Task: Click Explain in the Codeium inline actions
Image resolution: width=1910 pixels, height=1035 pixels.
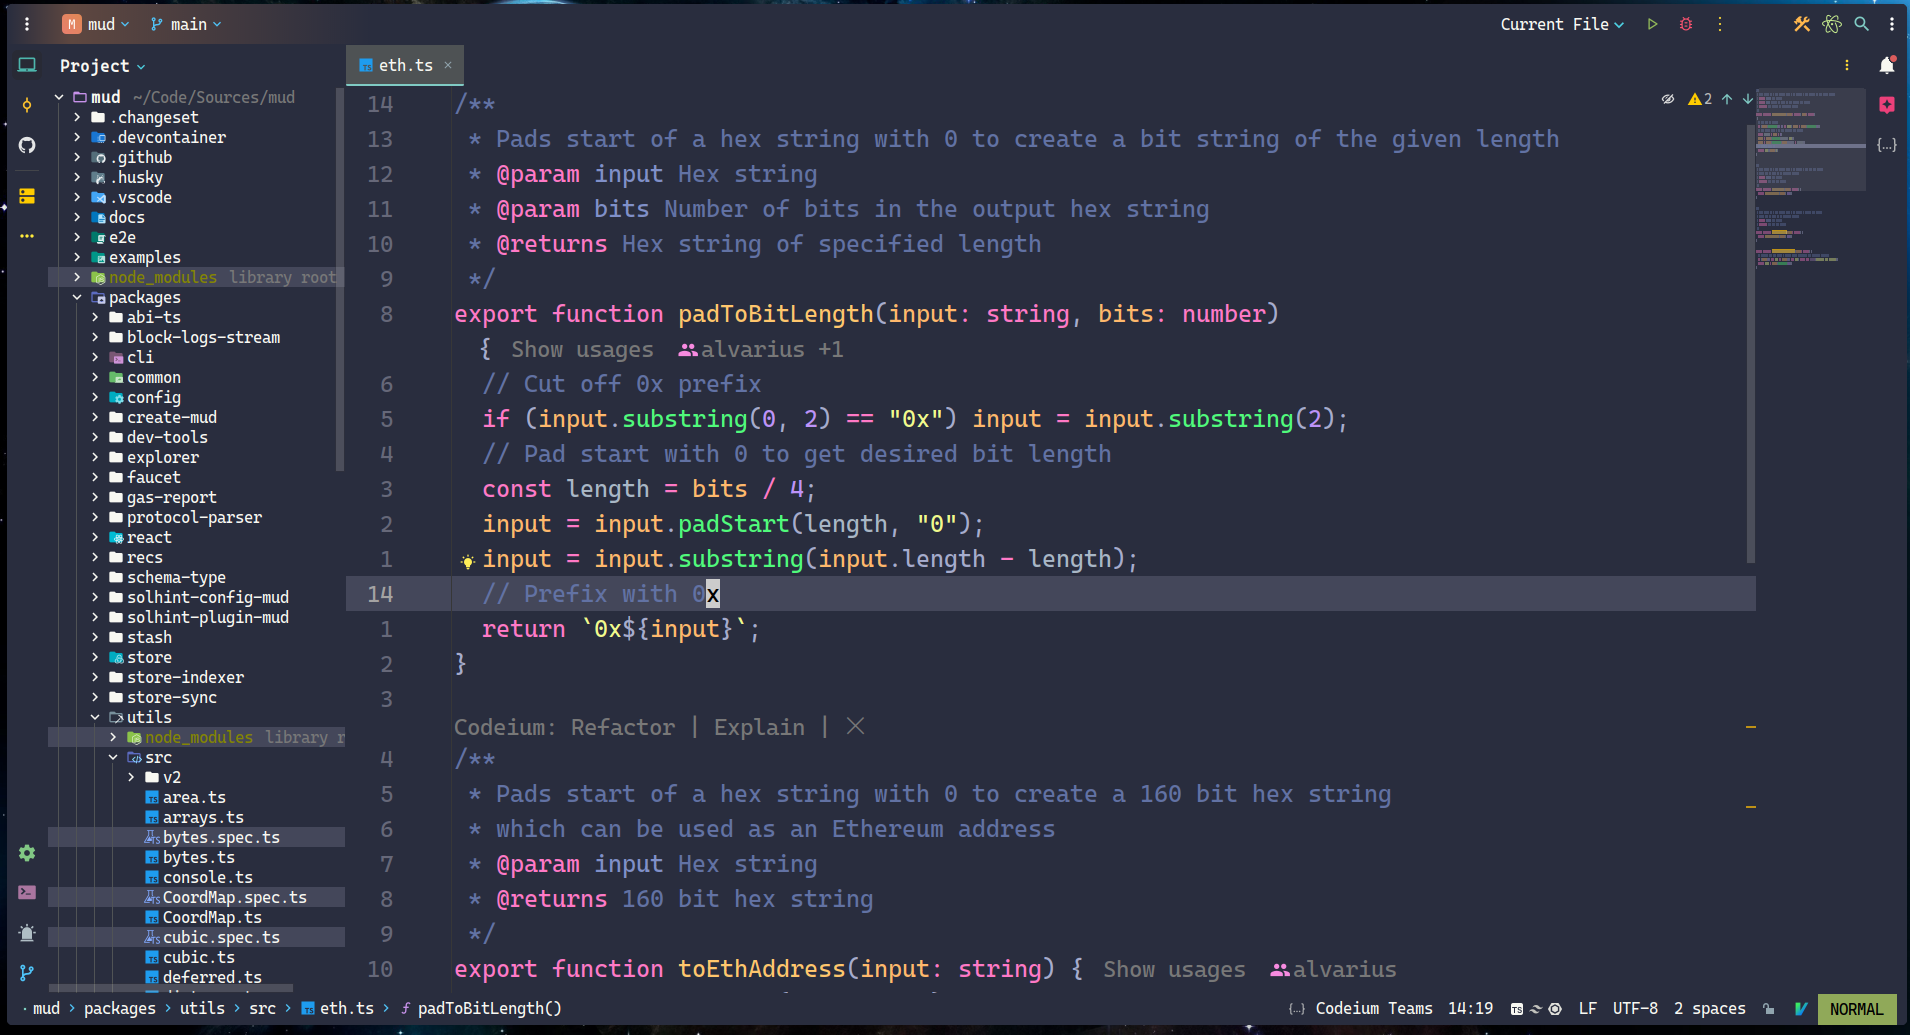Action: [758, 727]
